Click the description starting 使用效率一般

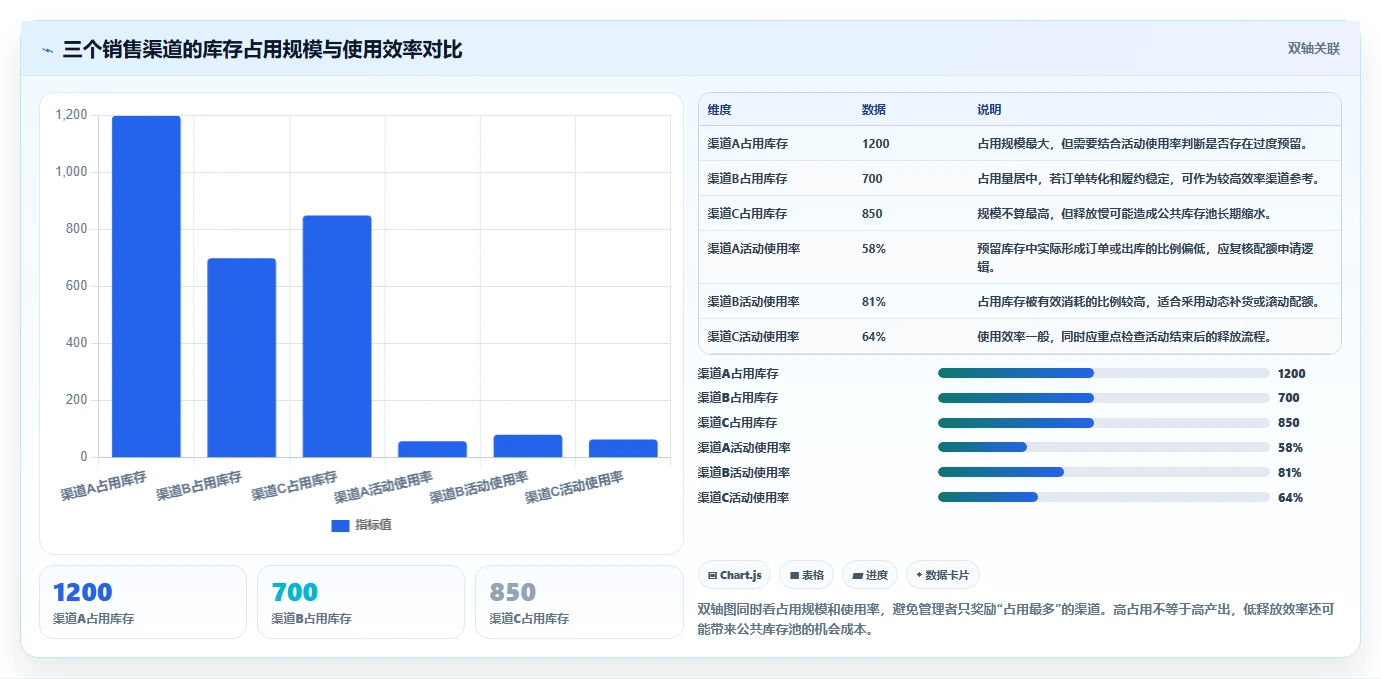pos(1124,337)
